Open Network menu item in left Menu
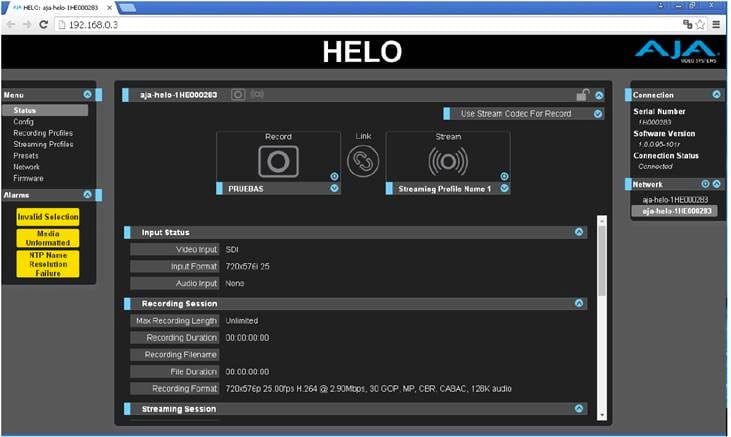 click(27, 166)
